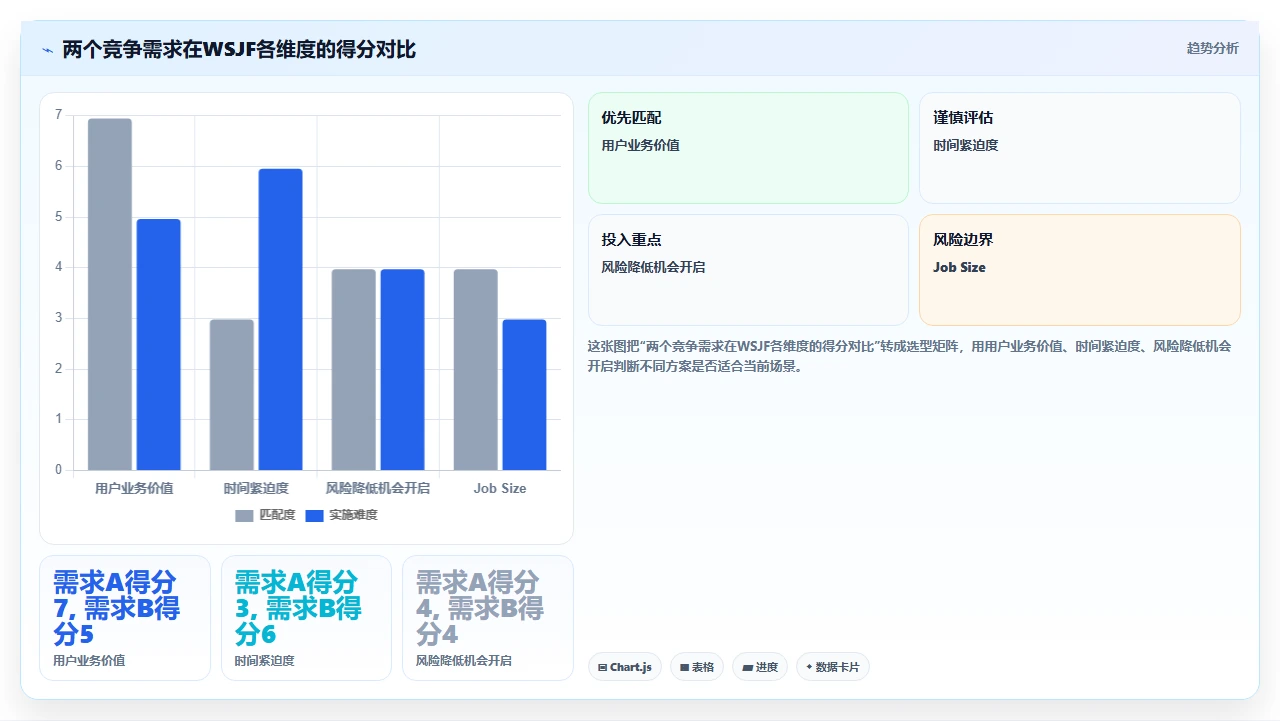Click the Job Size axis label

point(500,488)
